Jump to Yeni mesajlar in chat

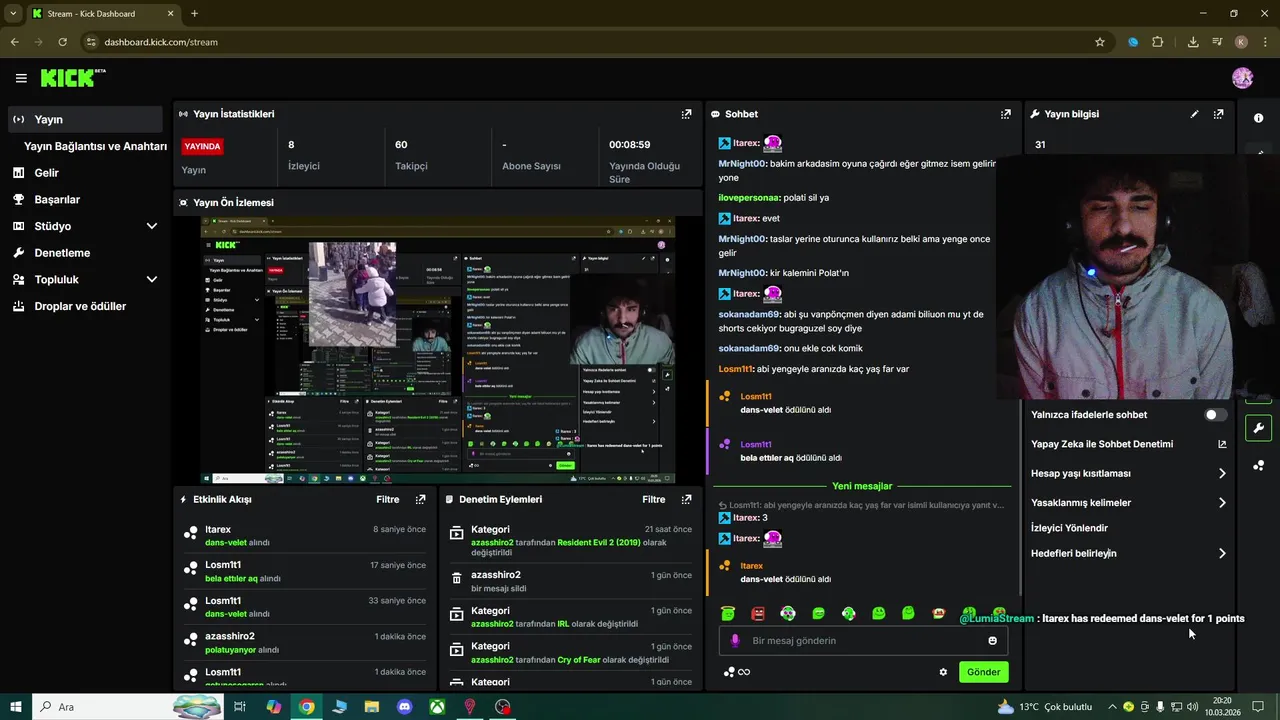click(x=862, y=486)
